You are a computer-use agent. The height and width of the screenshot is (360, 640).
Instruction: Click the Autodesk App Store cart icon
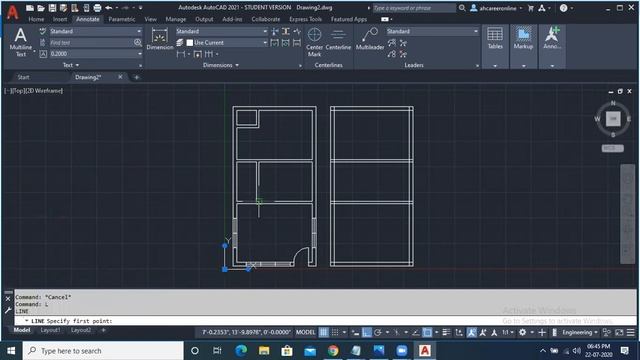click(x=531, y=8)
